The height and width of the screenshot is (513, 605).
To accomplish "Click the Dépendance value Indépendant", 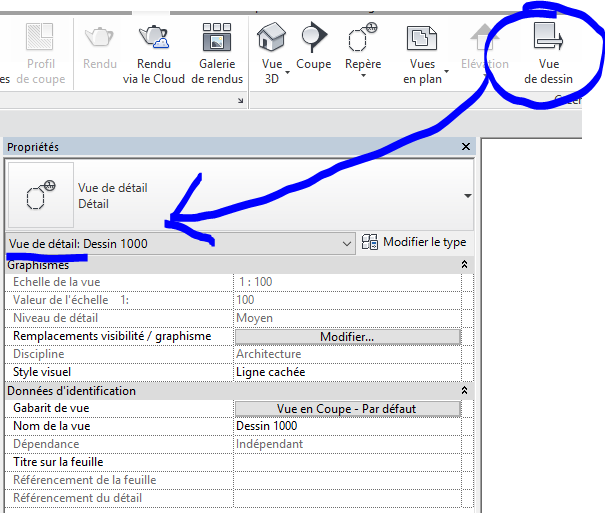I will [x=348, y=444].
